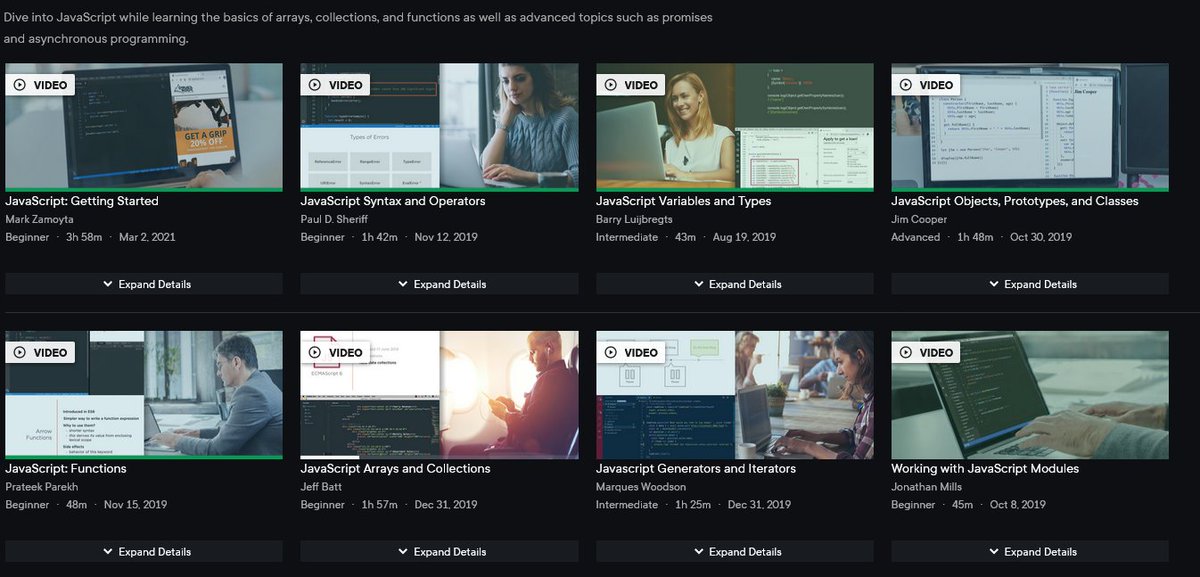Expand details for JavaScript: Functions

point(144,551)
